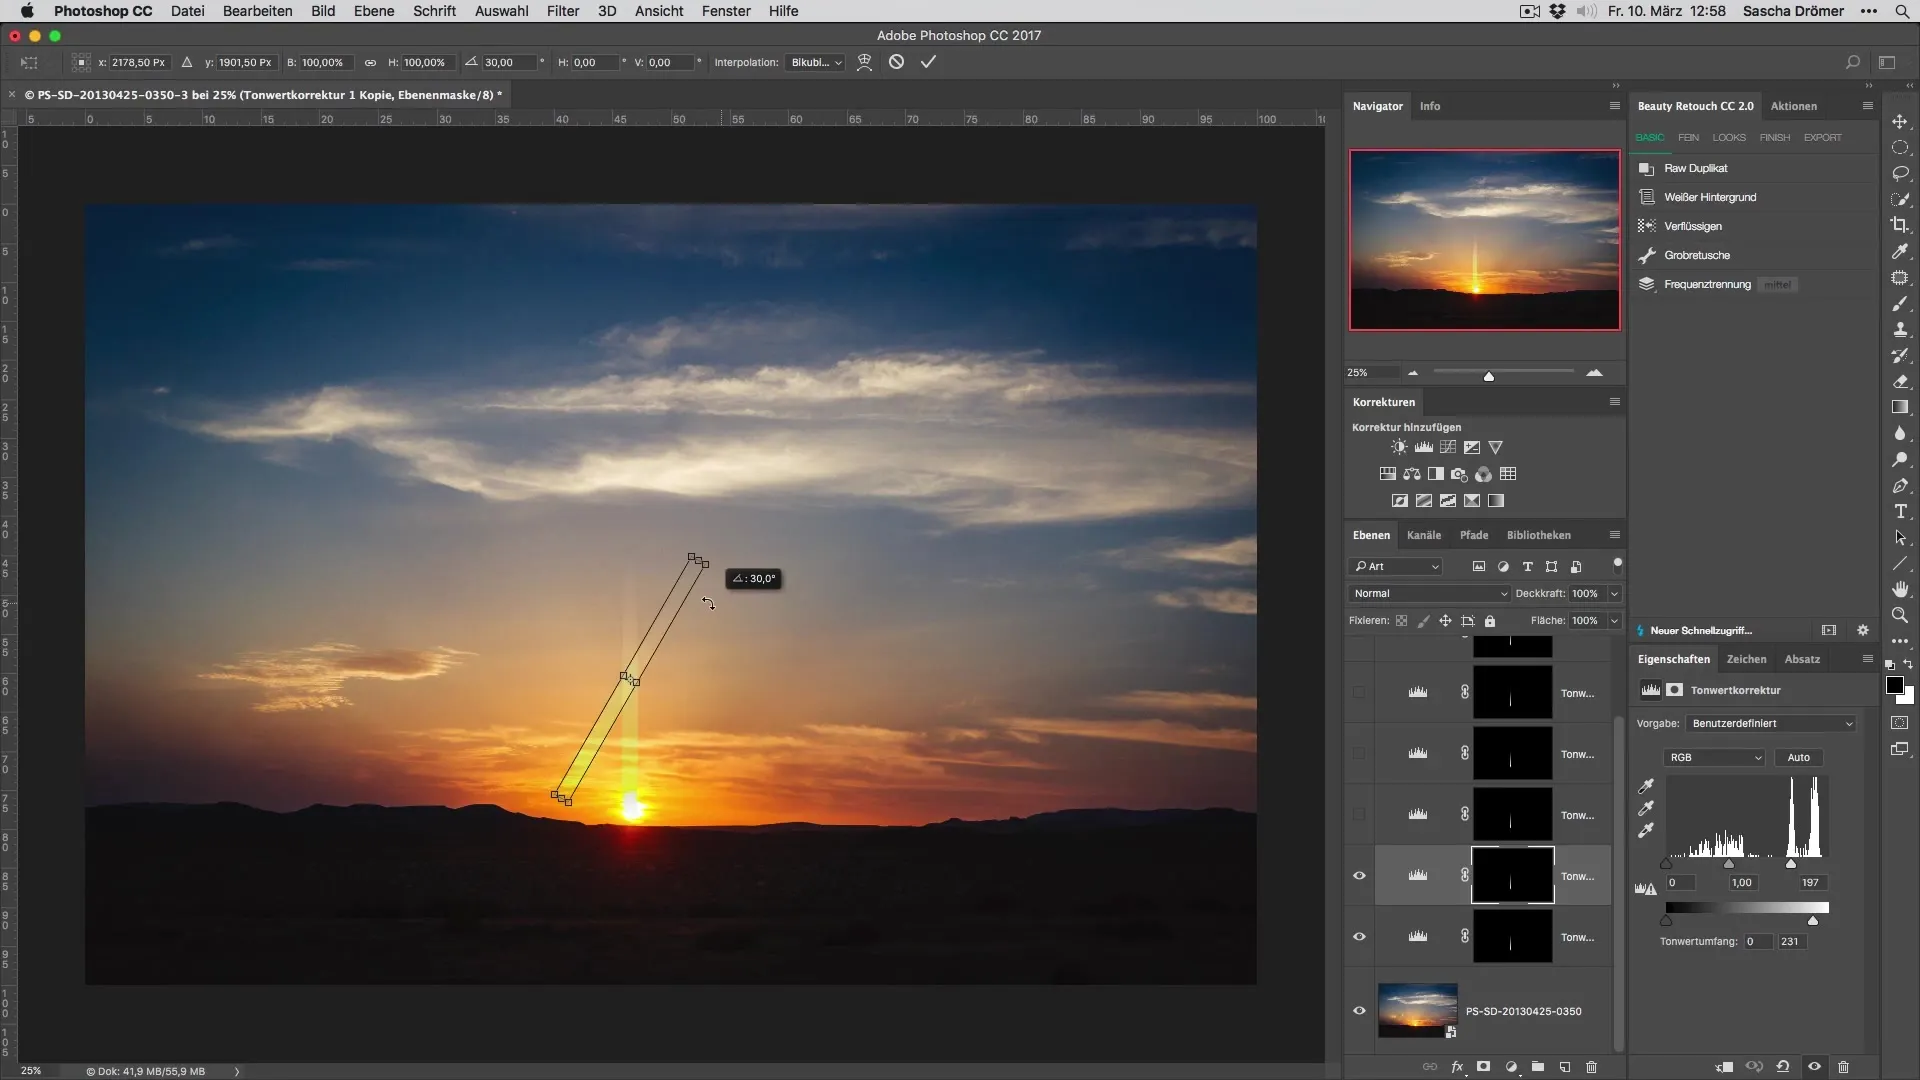Switch to the Kanäle tab

(x=1424, y=535)
